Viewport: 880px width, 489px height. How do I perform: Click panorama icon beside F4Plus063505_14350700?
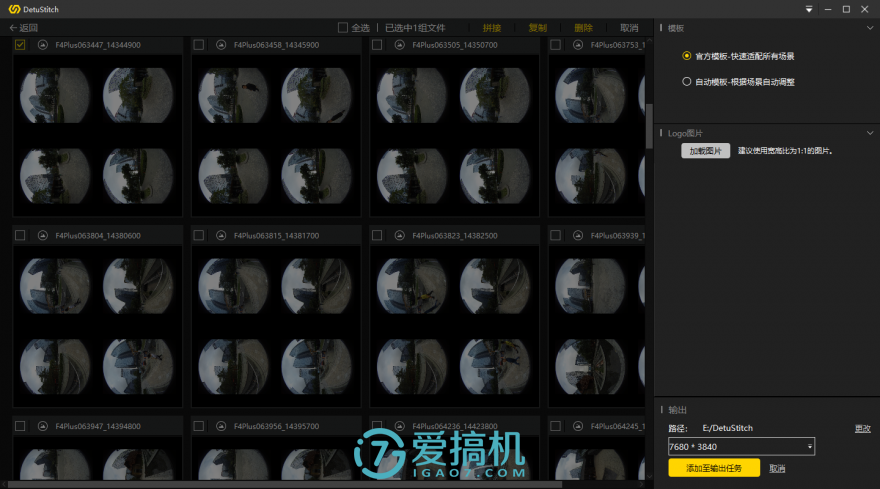pos(400,45)
